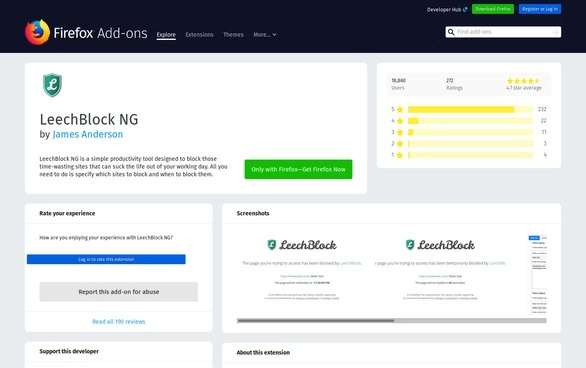Viewport: 586px width, 368px height.
Task: Click the LeechBlock NG shield icon
Action: point(52,85)
